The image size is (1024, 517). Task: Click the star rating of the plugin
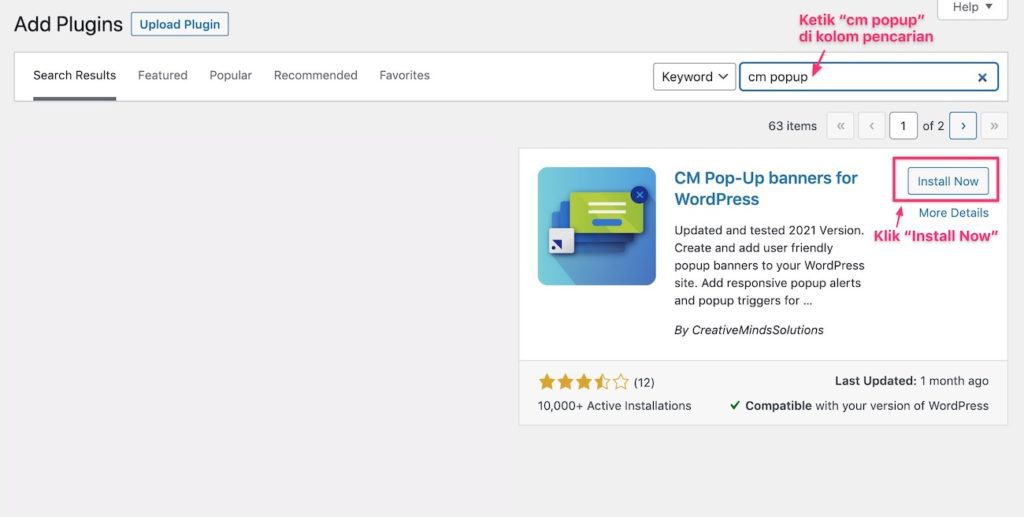(x=584, y=382)
